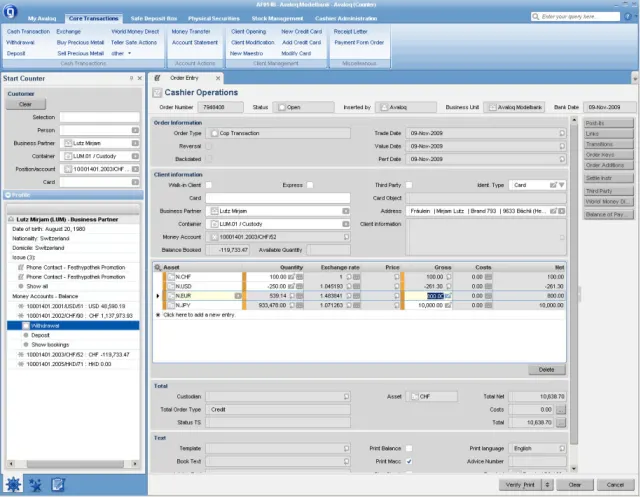Click the Order Number input field
This screenshot has height=497, width=640.
point(219,108)
